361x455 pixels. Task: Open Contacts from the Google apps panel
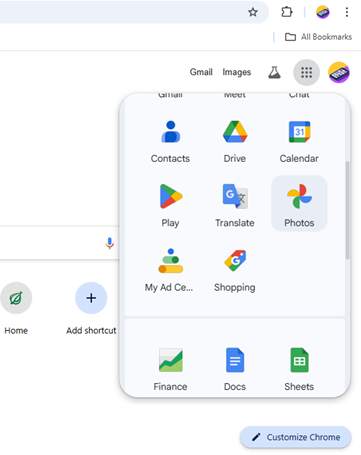(170, 142)
